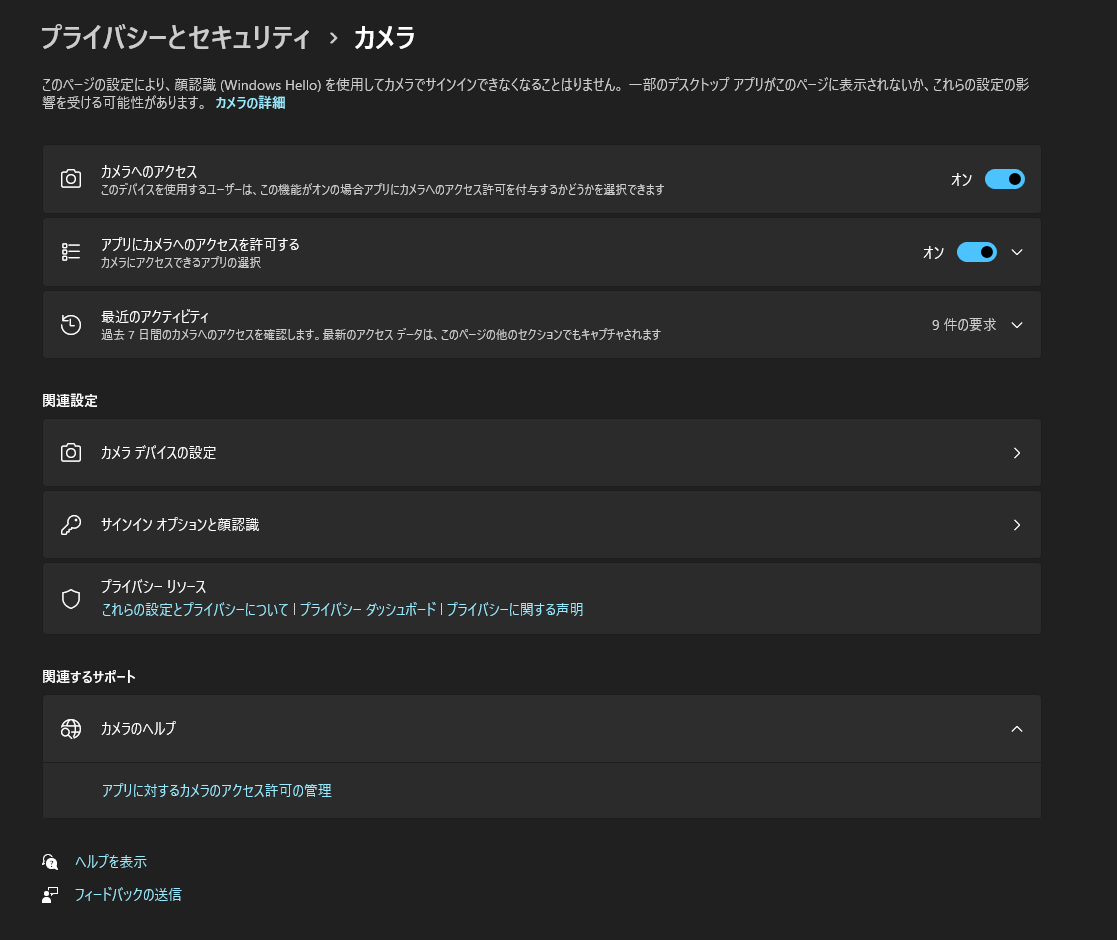
Task: Open アプリに対するカメラのアクセス許可の管理 link
Action: click(217, 790)
